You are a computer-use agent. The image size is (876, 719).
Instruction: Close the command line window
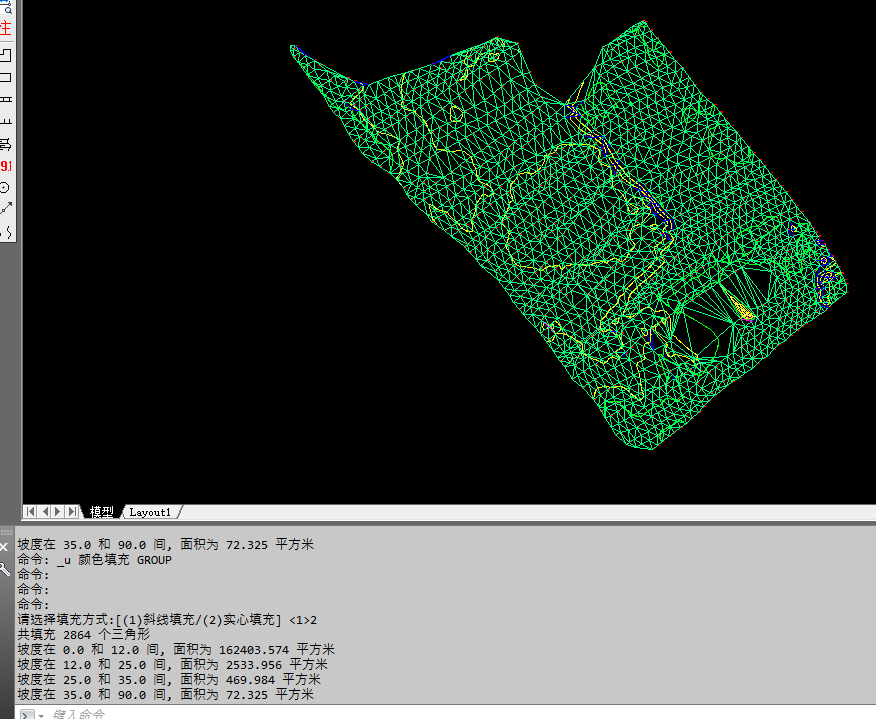pos(5,547)
